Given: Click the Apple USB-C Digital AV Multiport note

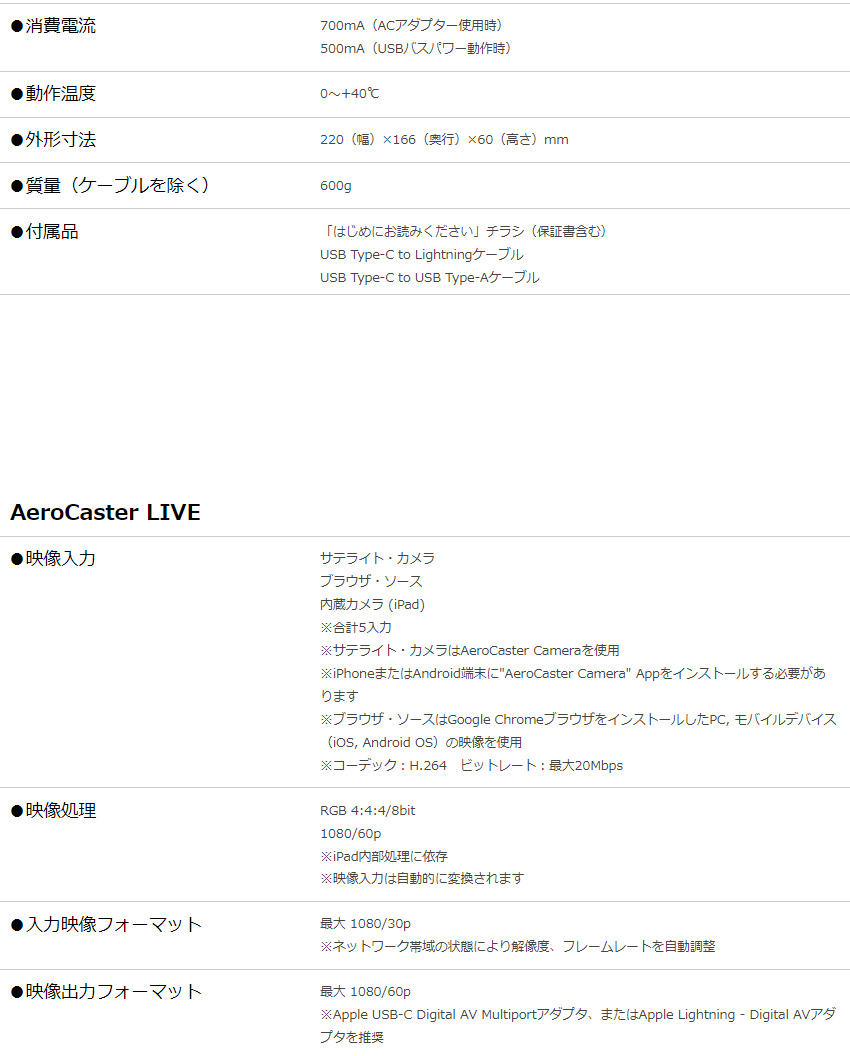Looking at the screenshot, I should [578, 1026].
